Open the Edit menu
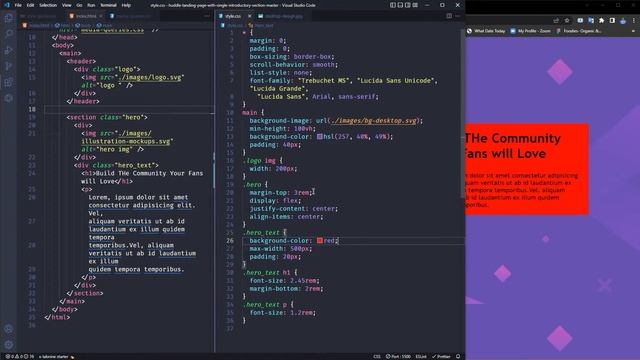640x360 pixels. pos(31,5)
